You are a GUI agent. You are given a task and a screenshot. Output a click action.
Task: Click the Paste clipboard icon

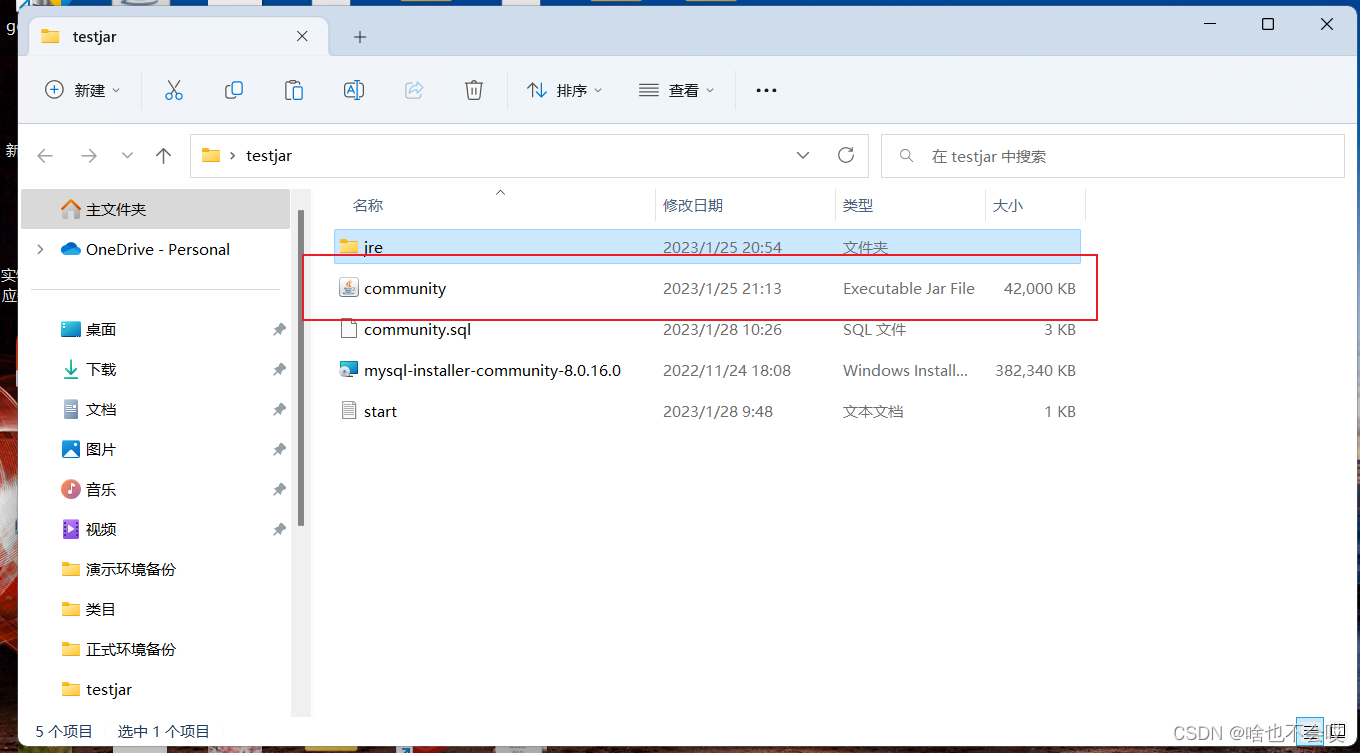click(x=294, y=90)
